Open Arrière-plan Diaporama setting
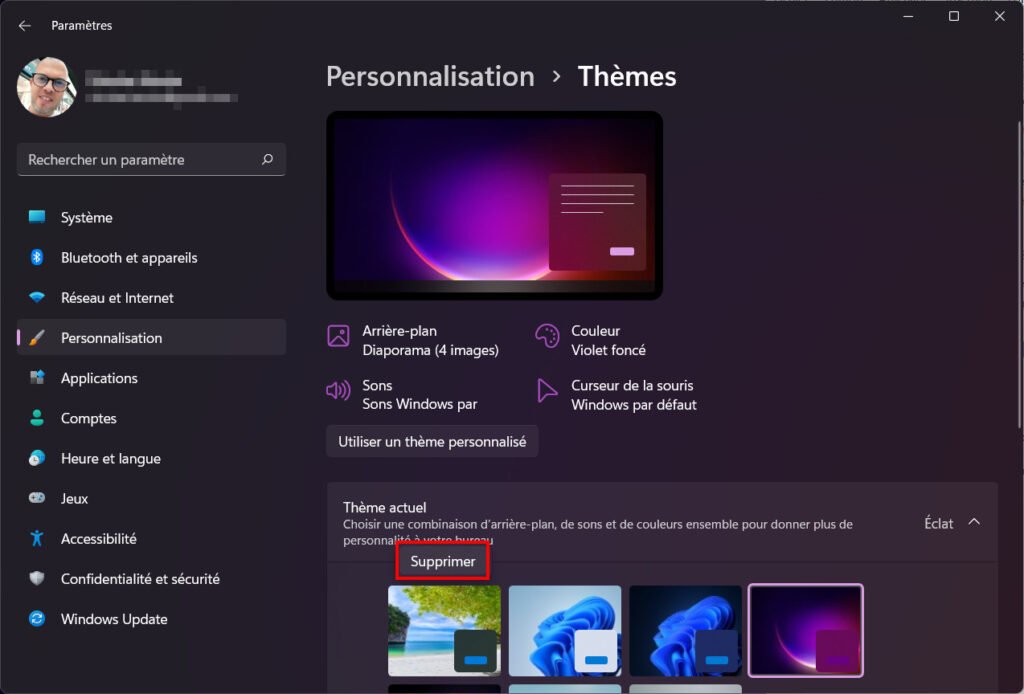This screenshot has height=694, width=1024. (413, 340)
